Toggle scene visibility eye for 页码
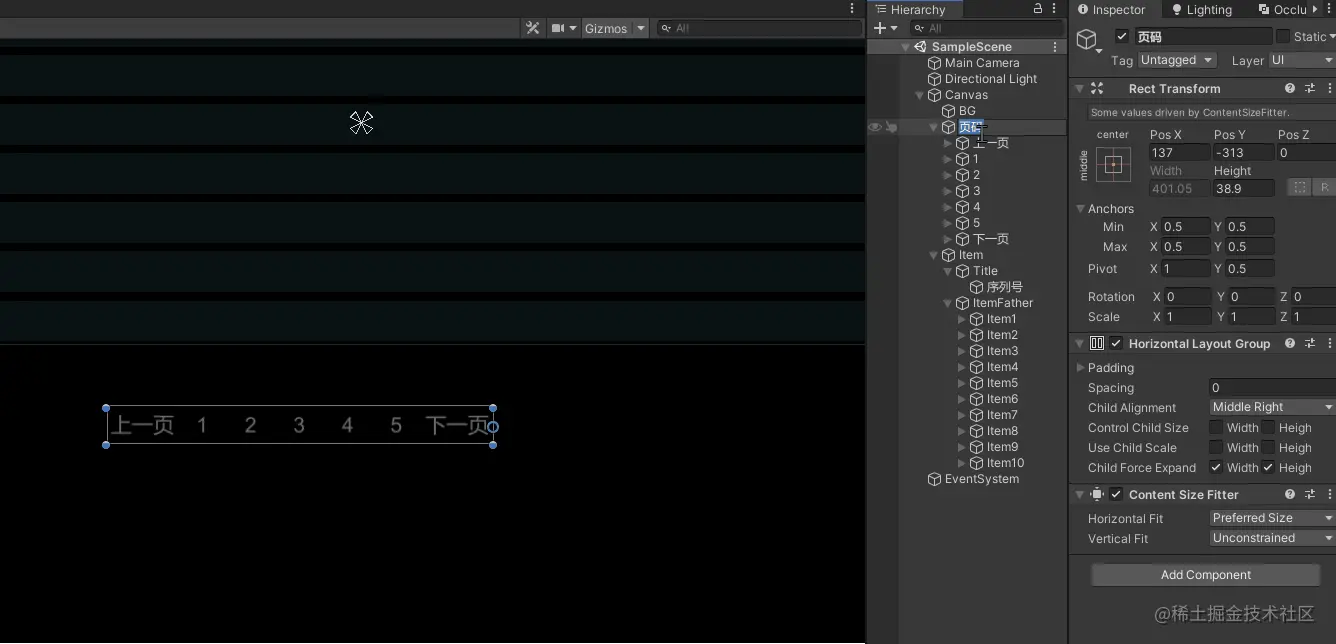 (875, 127)
